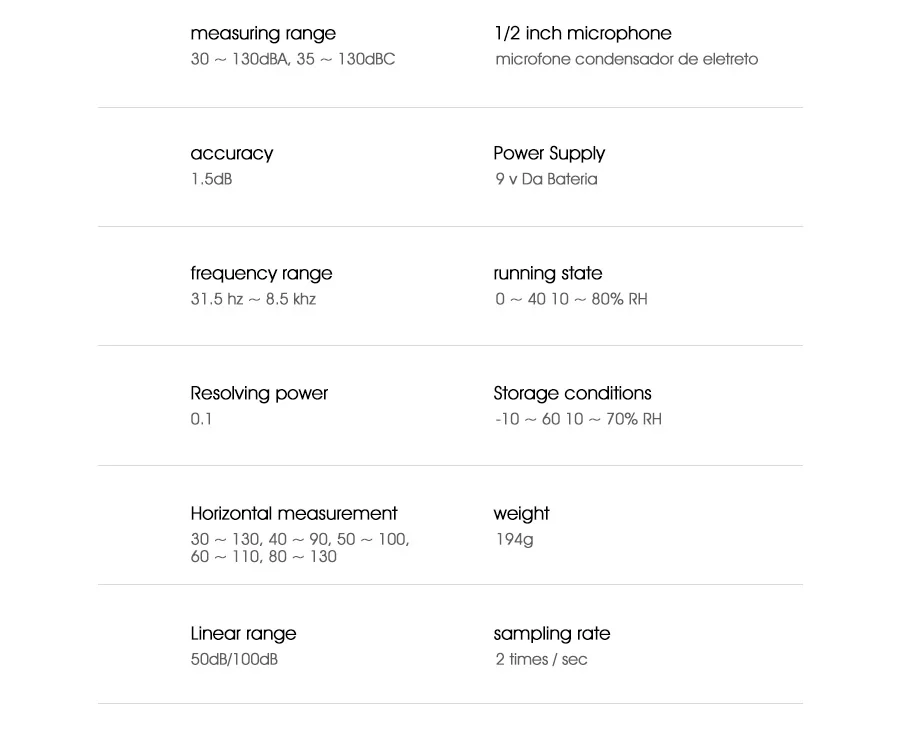The height and width of the screenshot is (731, 900).
Task: Click the '1/2 inch microphone' heading
Action: click(583, 33)
